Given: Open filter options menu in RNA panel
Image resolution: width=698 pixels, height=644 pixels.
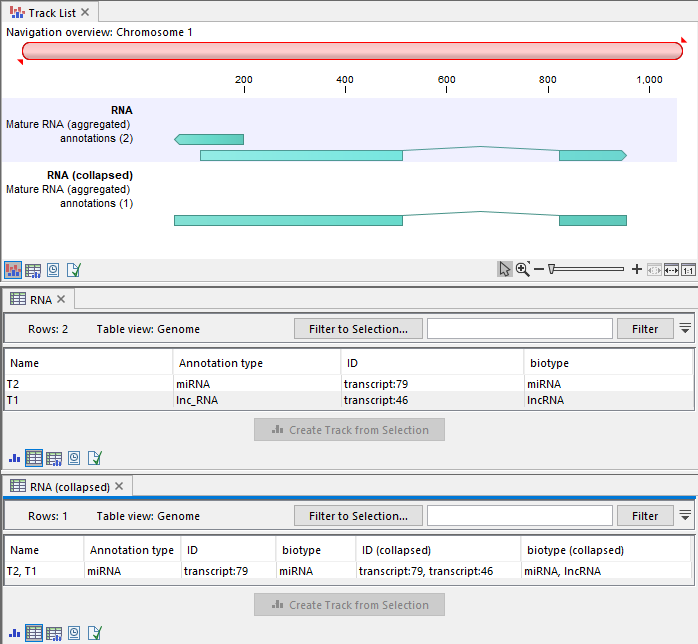Looking at the screenshot, I should tap(685, 328).
